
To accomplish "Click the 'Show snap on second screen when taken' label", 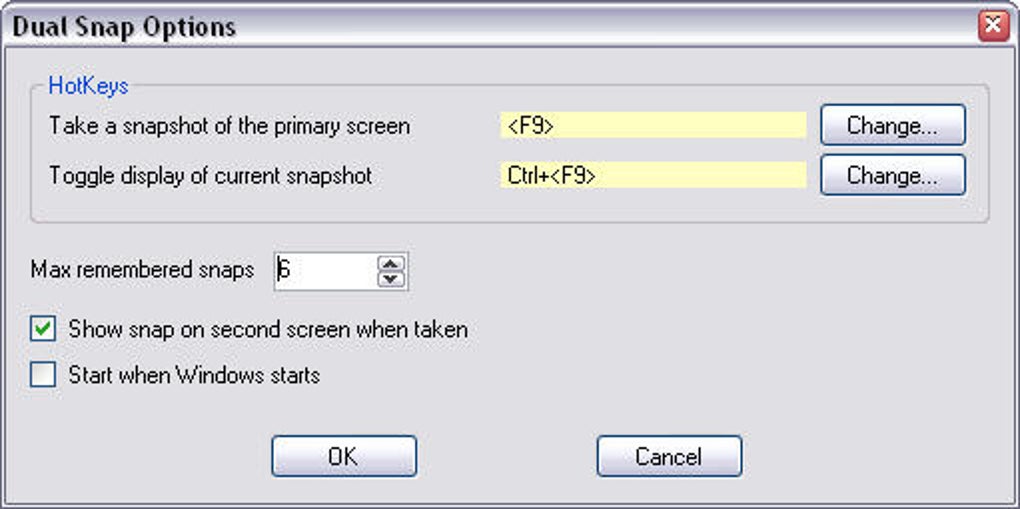I will coord(268,329).
